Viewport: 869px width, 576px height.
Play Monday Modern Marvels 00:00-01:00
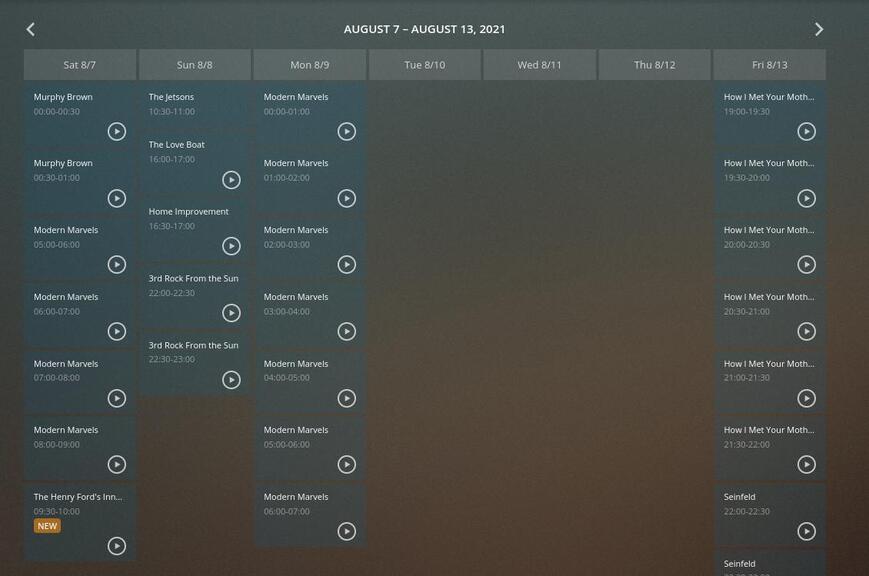[x=346, y=131]
